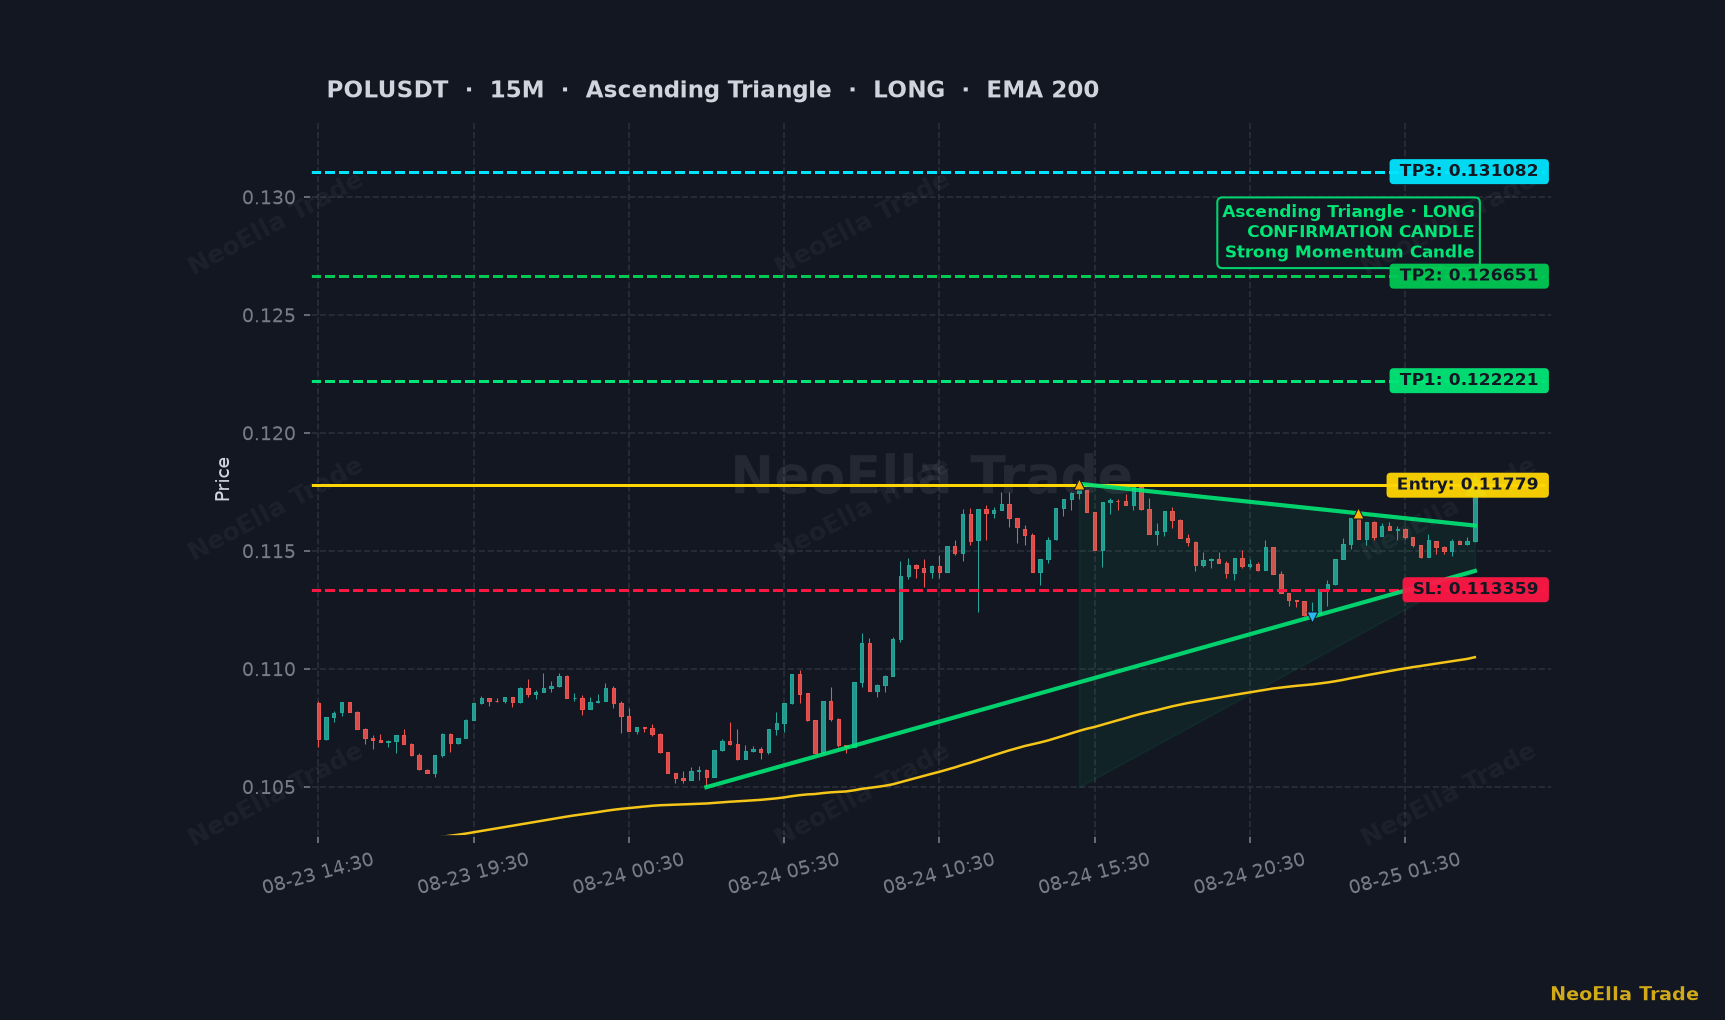Click the LONG direction in the chart title
This screenshot has height=1020, width=1725.
[909, 90]
